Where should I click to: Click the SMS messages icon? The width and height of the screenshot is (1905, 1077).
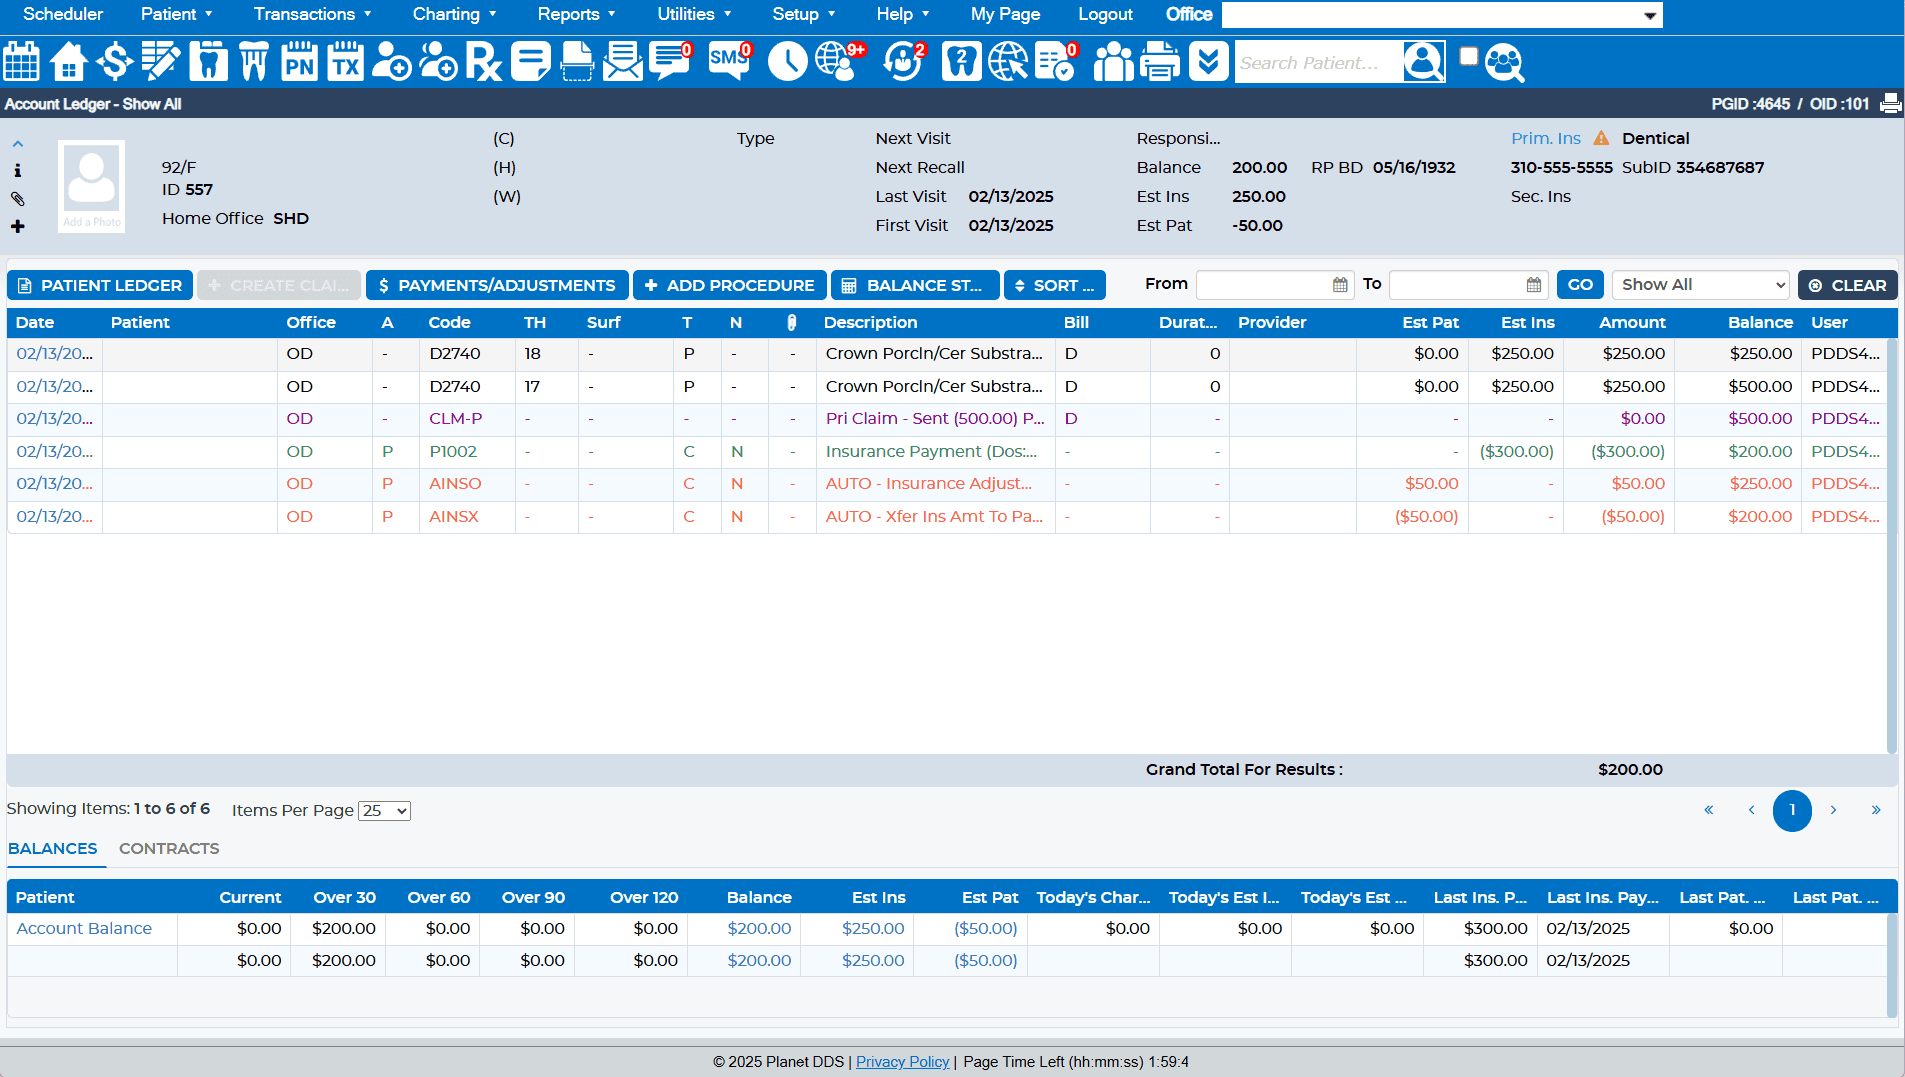coord(729,62)
